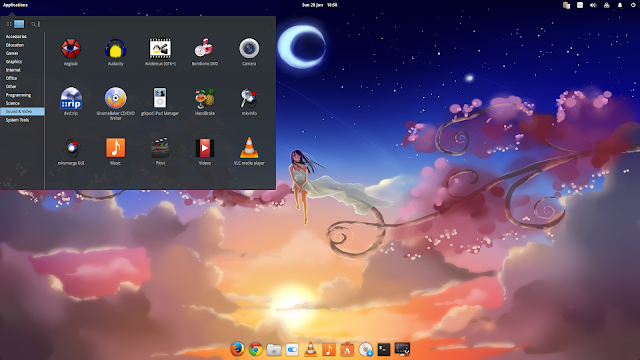Viewport: 640px width, 360px height.
Task: Open gtkpod iPod Manager
Action: [x=160, y=101]
